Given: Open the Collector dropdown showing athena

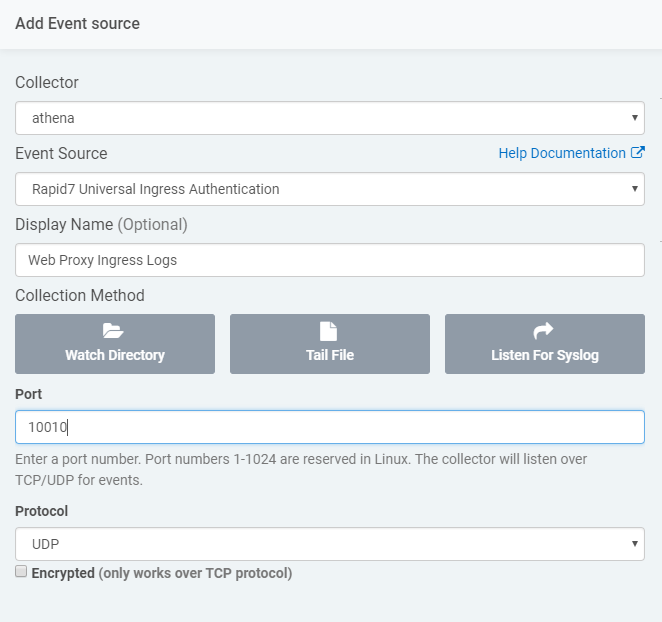Looking at the screenshot, I should [x=329, y=118].
